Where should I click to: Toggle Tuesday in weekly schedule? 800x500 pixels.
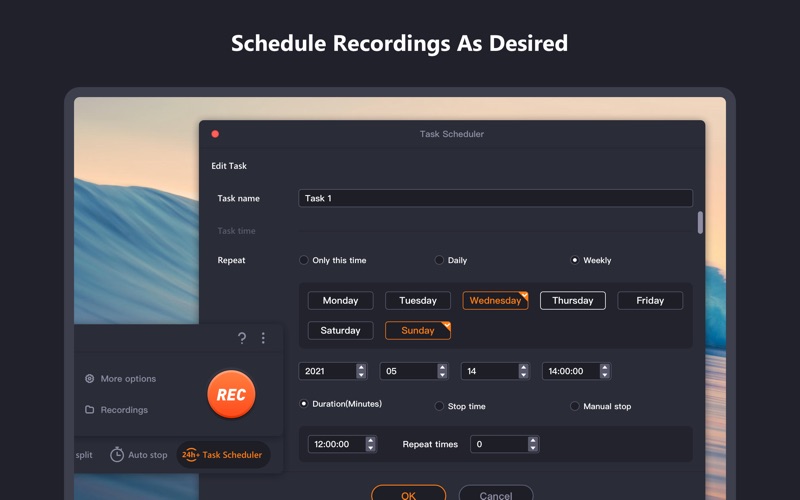coord(418,301)
